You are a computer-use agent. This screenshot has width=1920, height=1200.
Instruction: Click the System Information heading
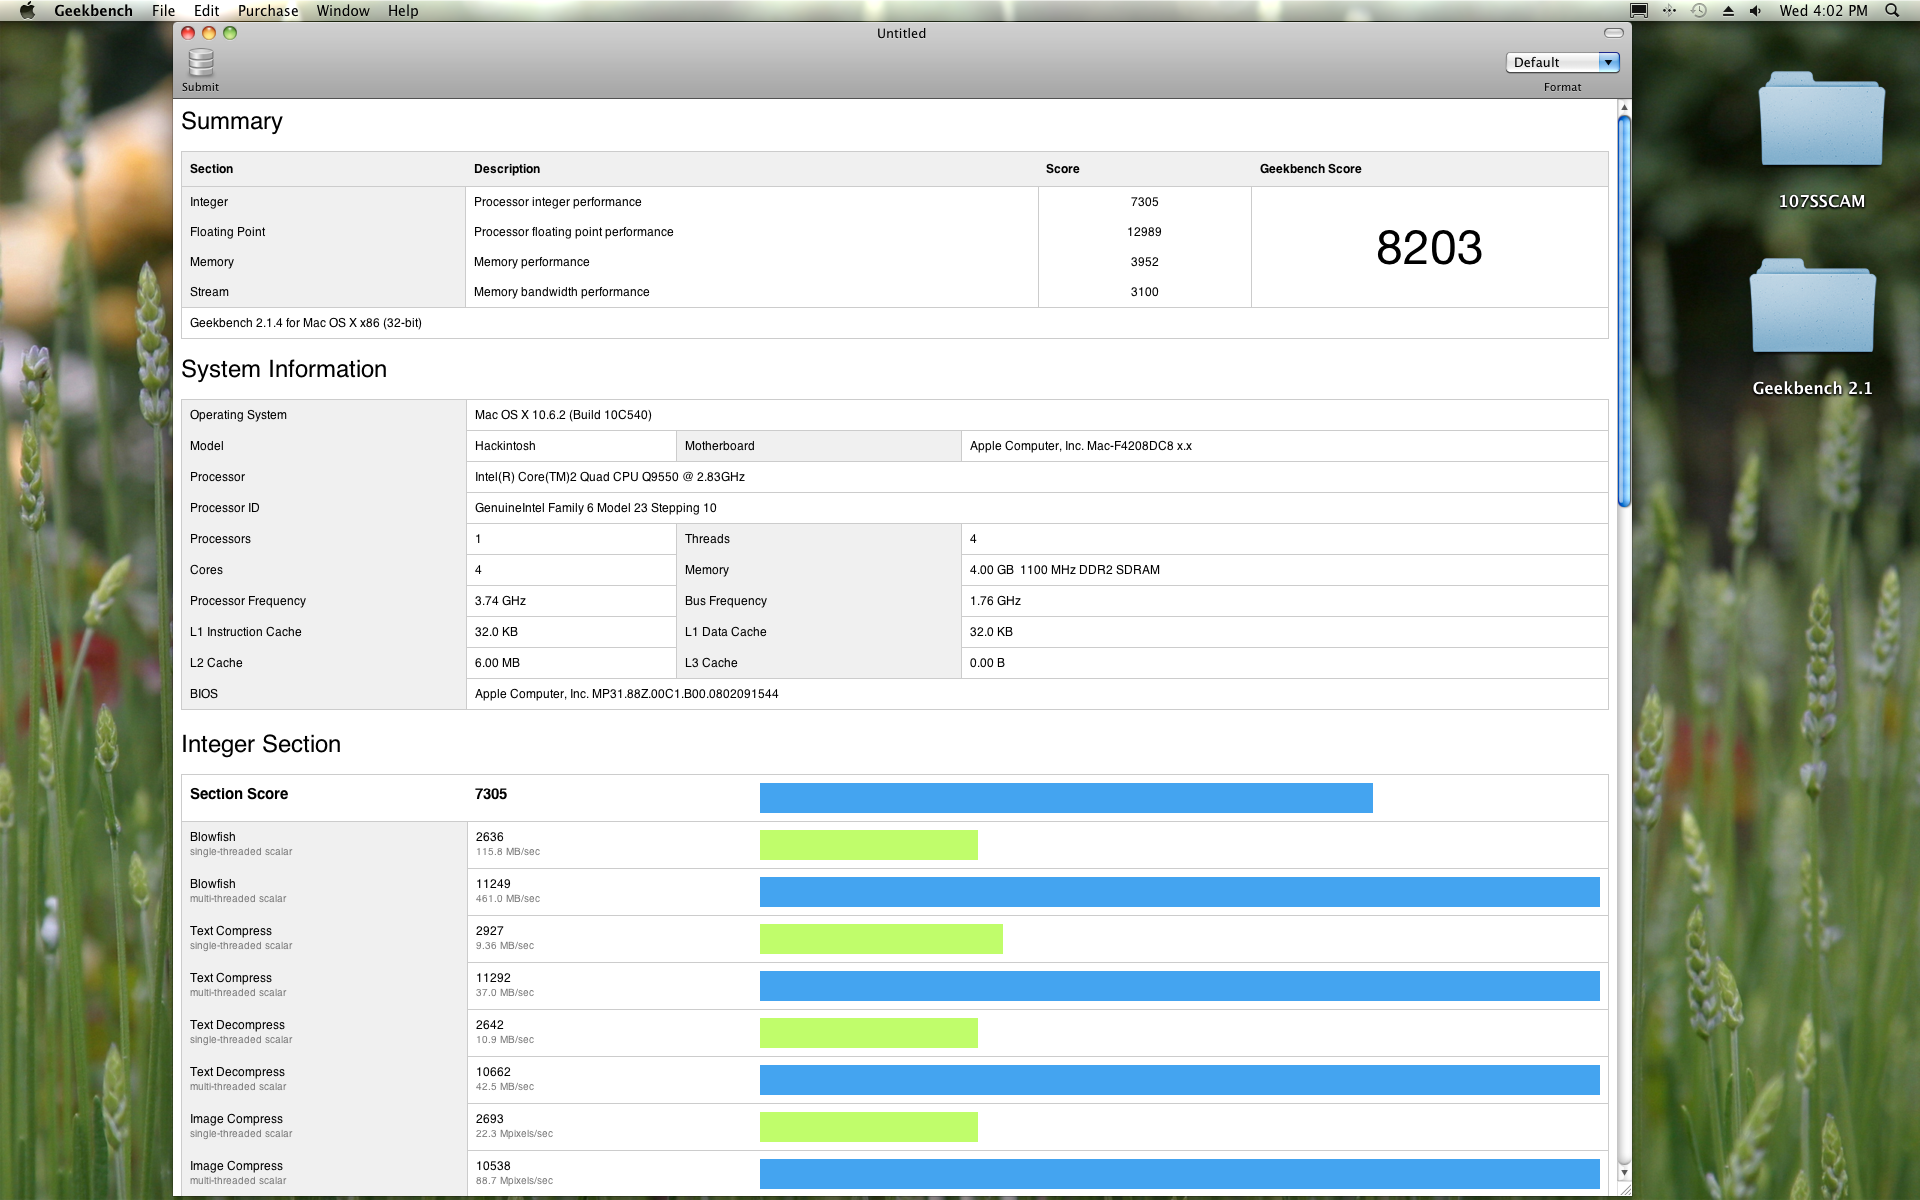point(284,369)
